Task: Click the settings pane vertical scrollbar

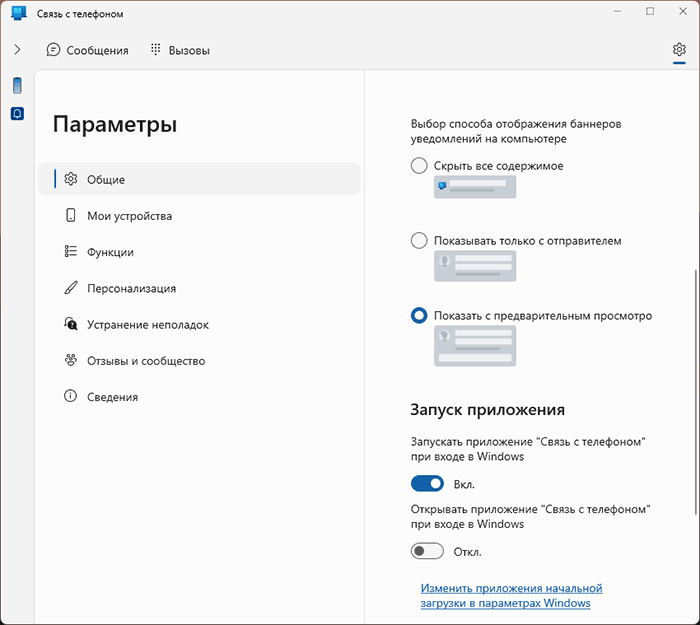Action: click(x=696, y=392)
